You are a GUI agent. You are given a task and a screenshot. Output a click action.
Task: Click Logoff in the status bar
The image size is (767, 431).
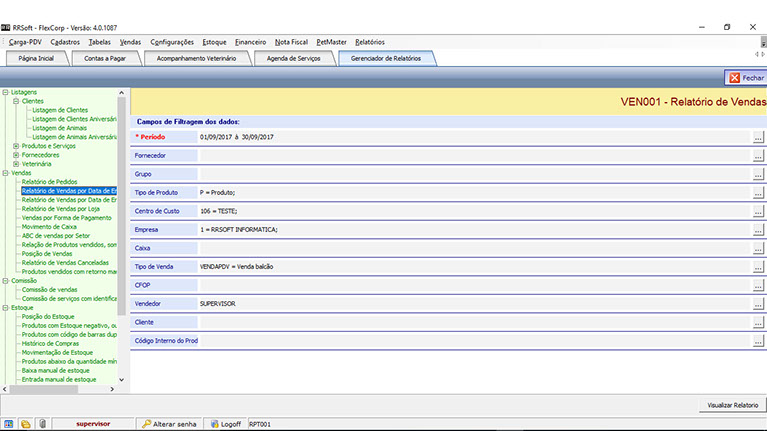pyautogui.click(x=225, y=424)
